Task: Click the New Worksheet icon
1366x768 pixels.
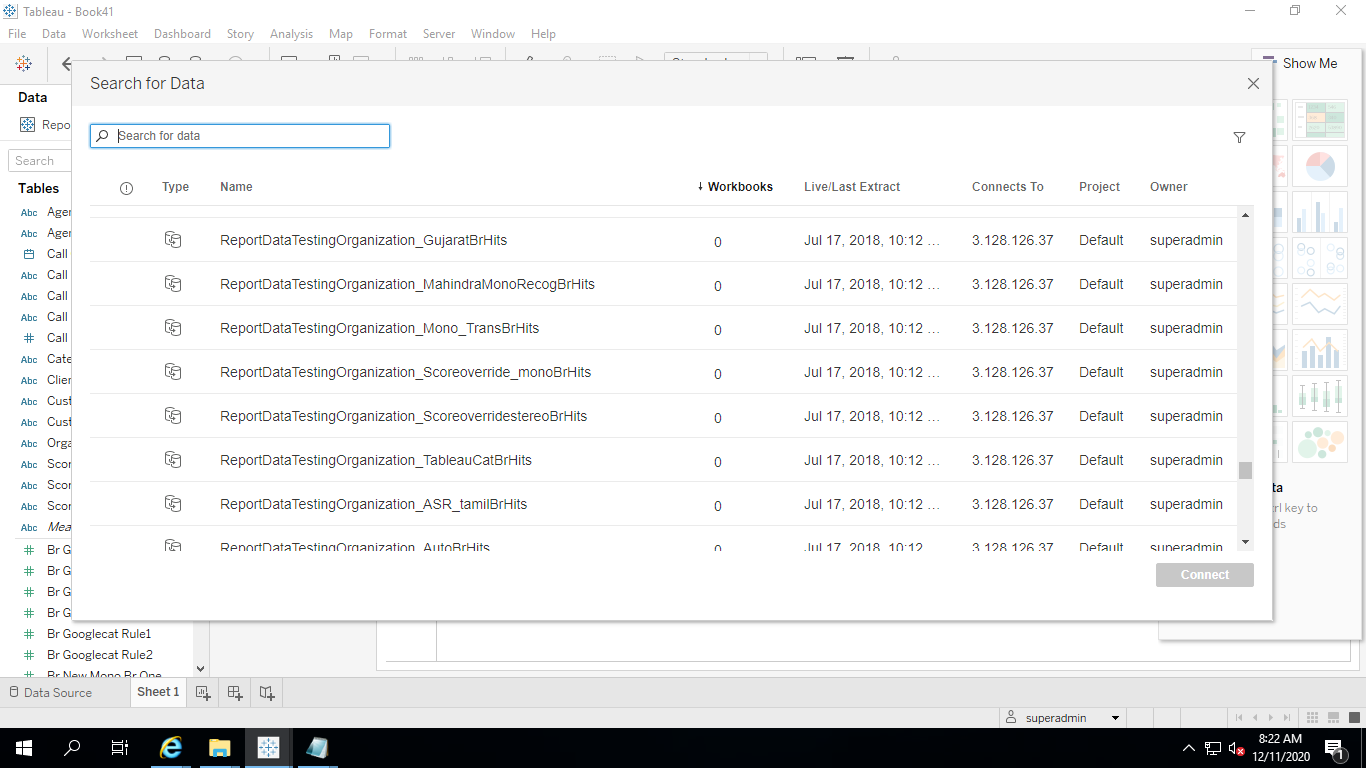Action: [x=203, y=692]
